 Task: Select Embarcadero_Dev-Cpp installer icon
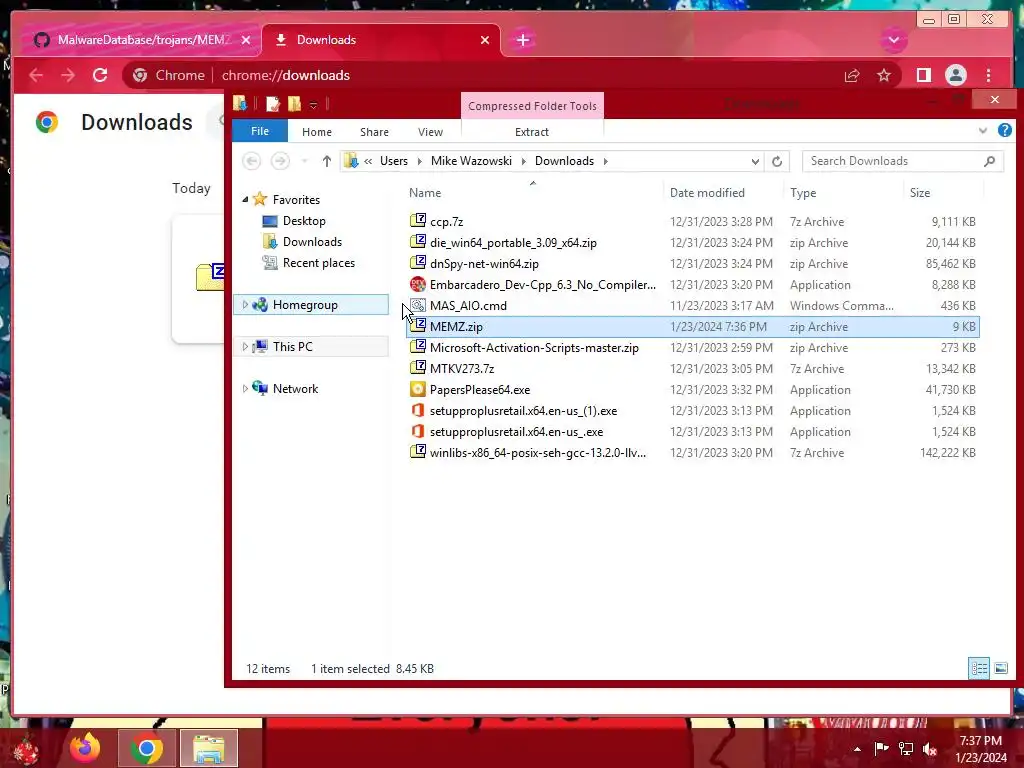click(x=418, y=284)
